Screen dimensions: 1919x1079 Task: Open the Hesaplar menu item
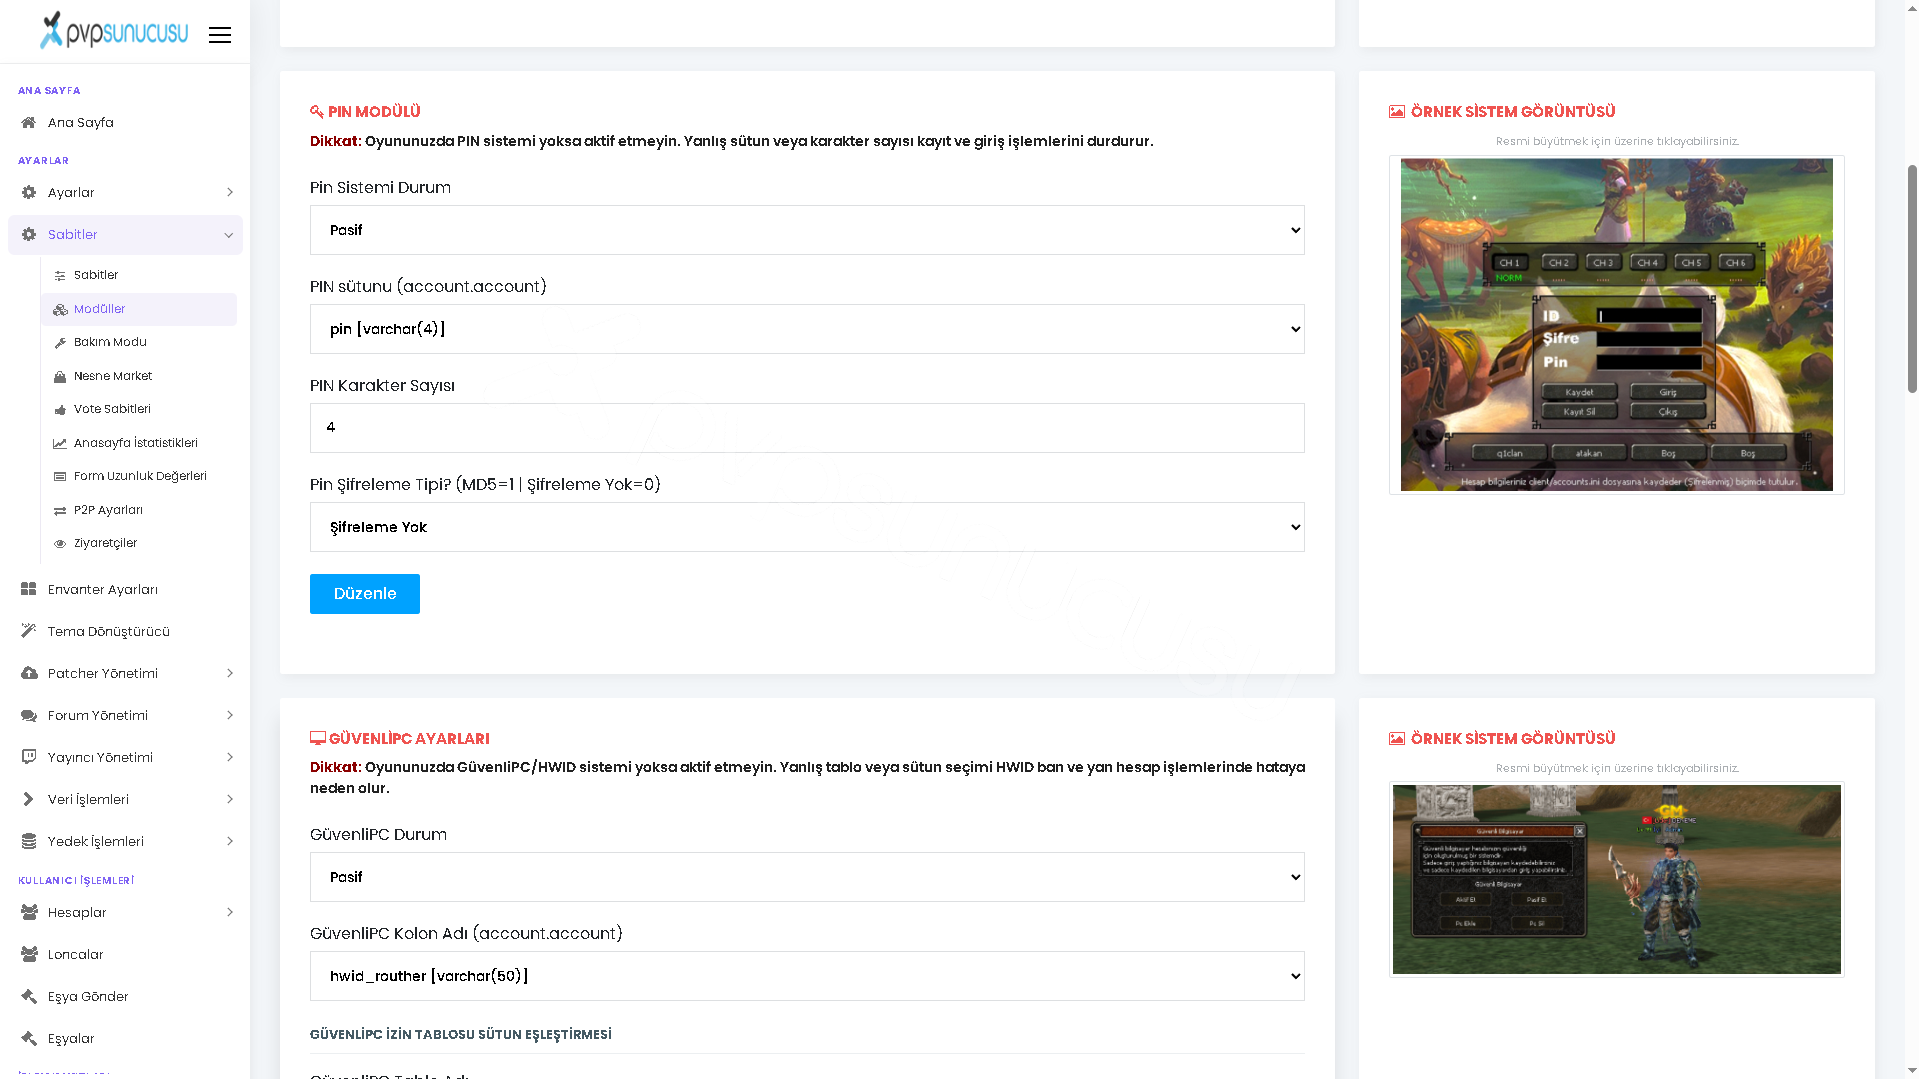click(x=125, y=913)
